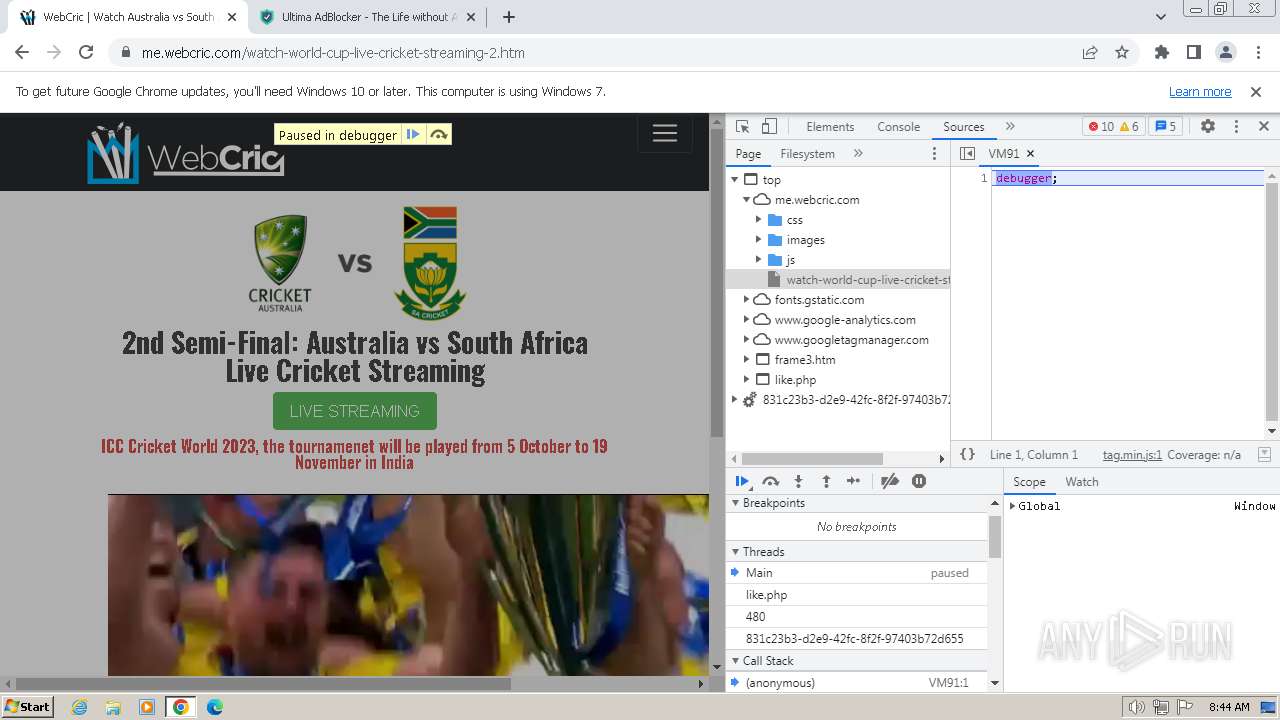Step over next function call

click(771, 482)
